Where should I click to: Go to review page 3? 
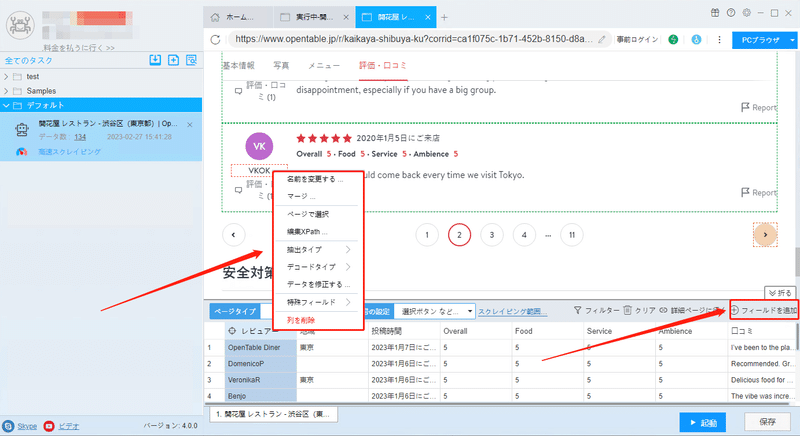click(492, 235)
